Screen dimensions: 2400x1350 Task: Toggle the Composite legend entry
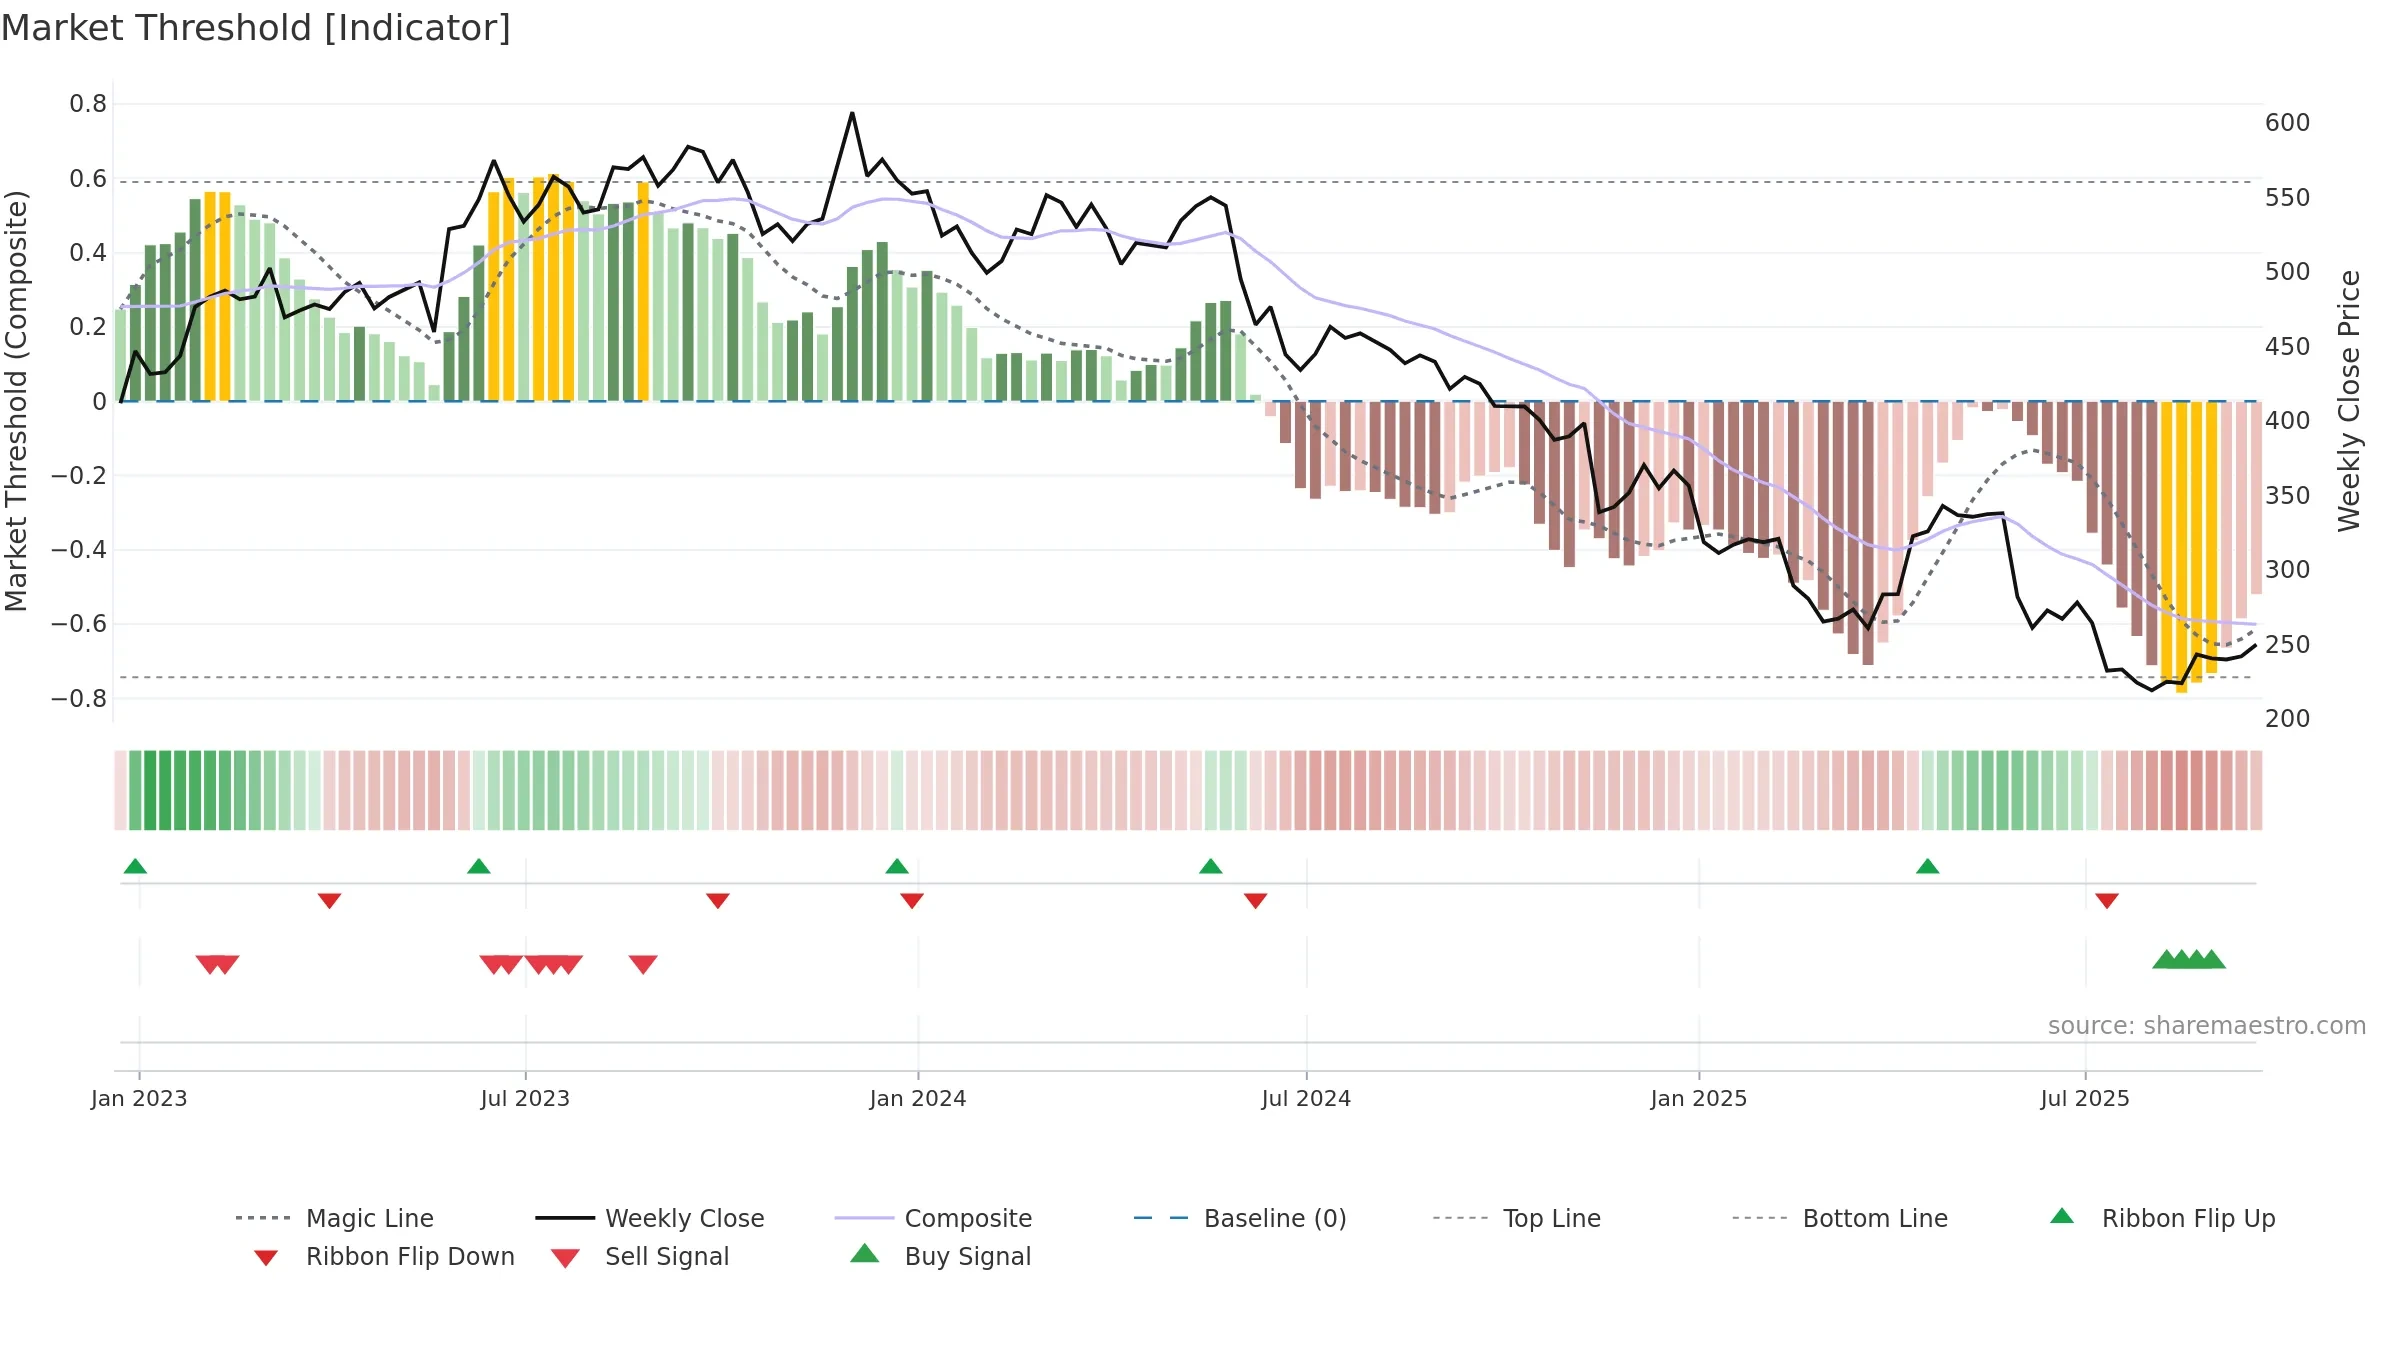tap(933, 1218)
